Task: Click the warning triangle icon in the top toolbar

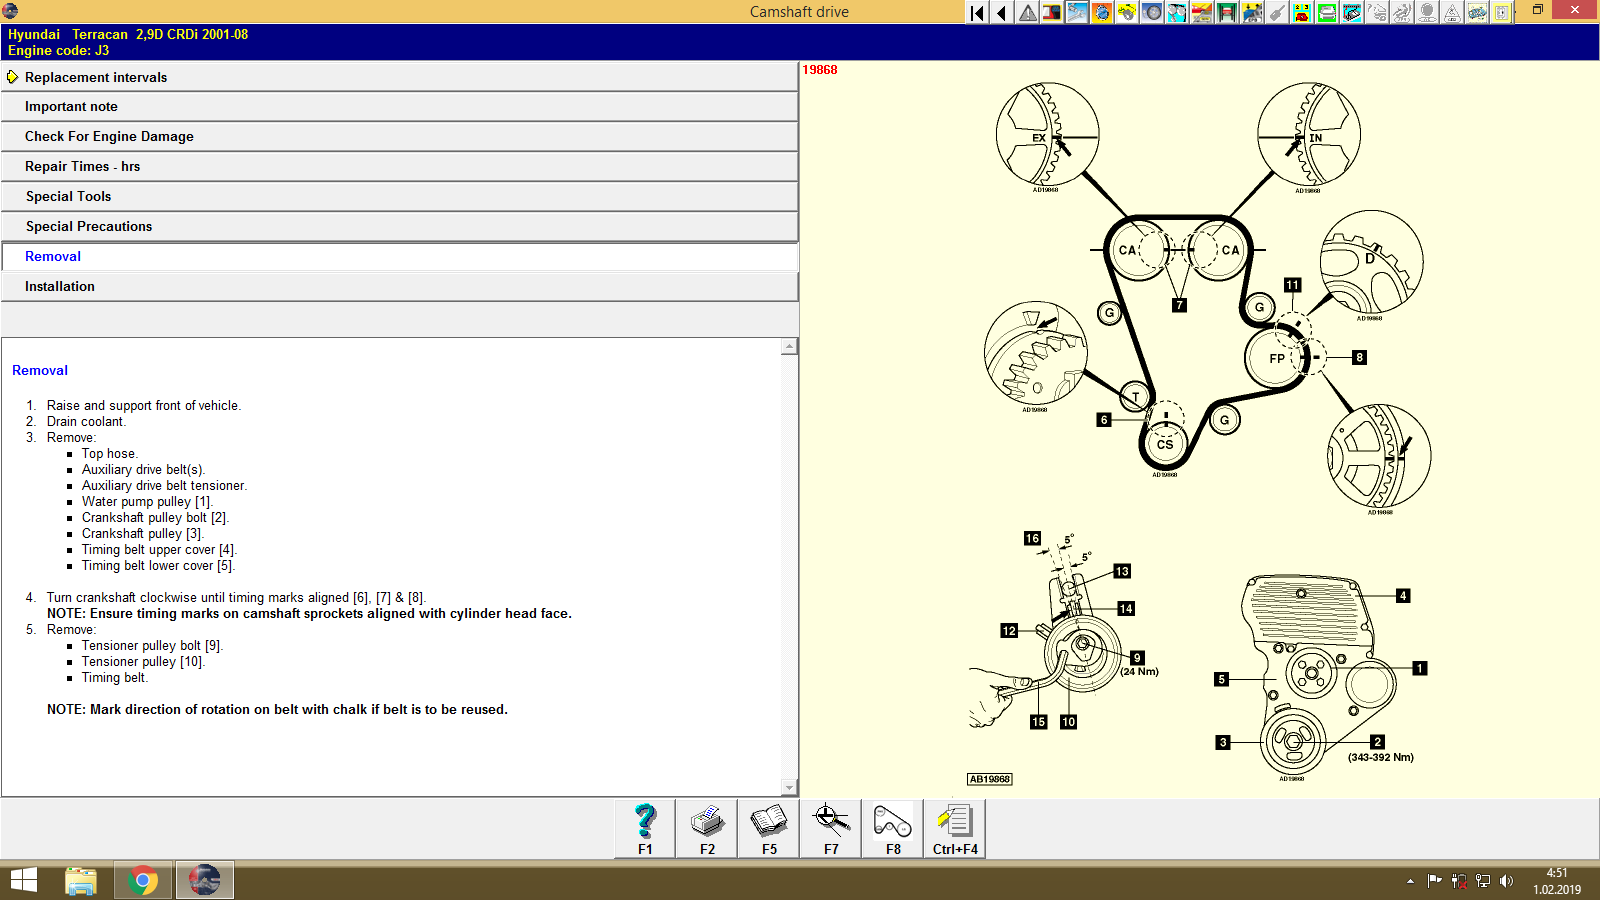Action: tap(1025, 13)
